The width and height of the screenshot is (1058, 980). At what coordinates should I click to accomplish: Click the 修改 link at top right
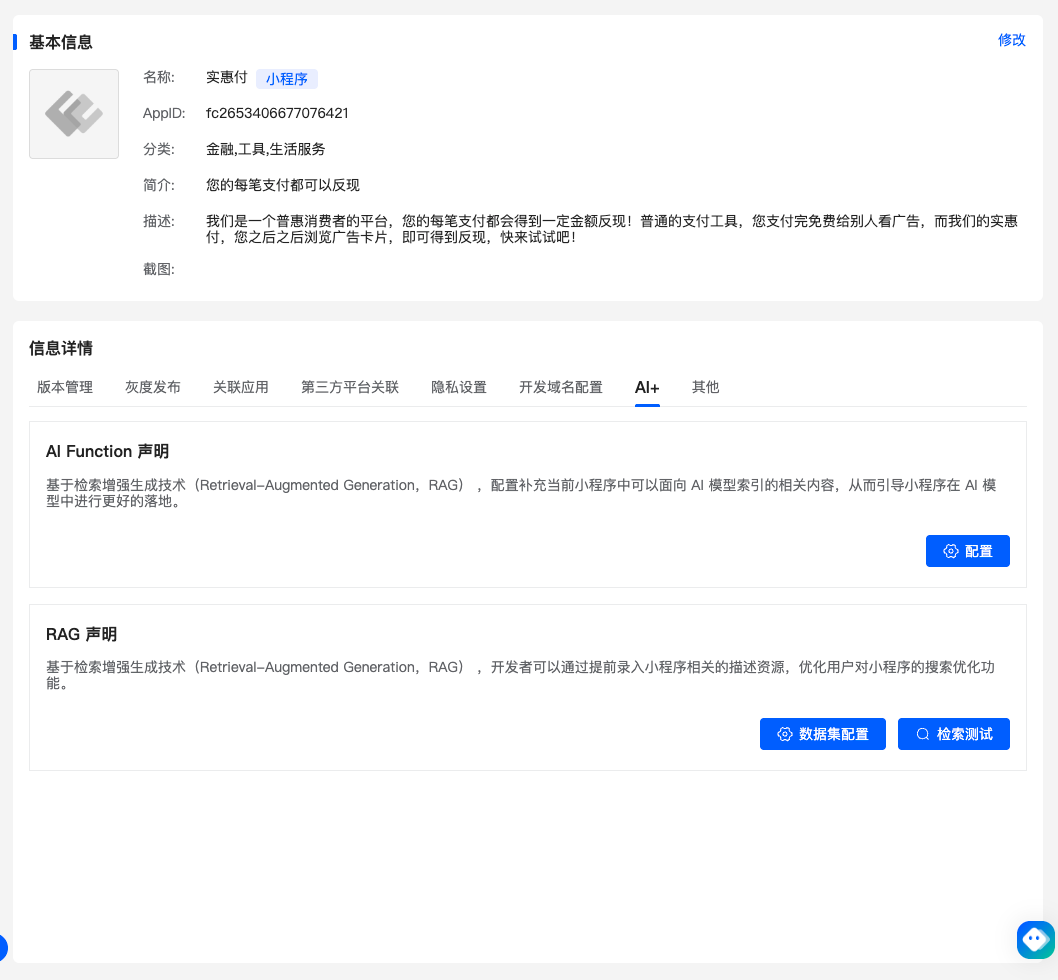tap(1014, 41)
